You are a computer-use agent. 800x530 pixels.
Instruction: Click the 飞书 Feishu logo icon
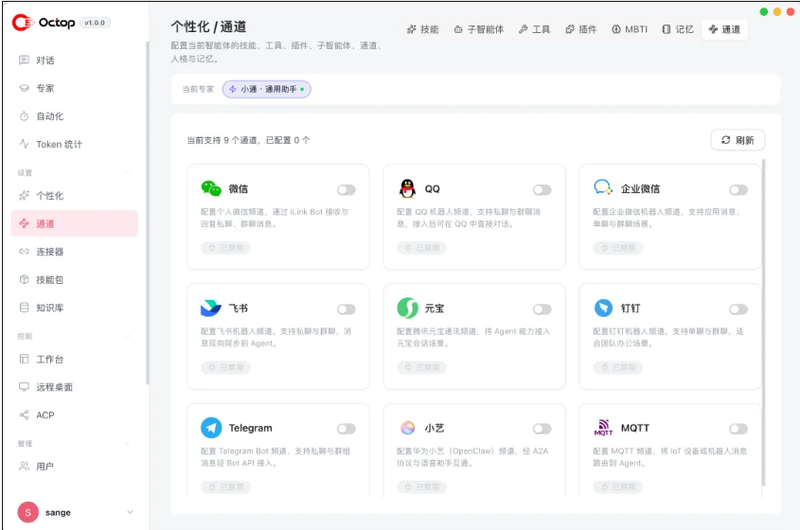[211, 308]
